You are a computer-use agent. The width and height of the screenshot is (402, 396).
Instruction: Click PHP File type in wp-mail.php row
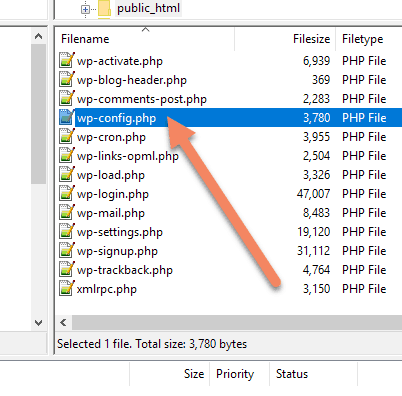tap(364, 213)
